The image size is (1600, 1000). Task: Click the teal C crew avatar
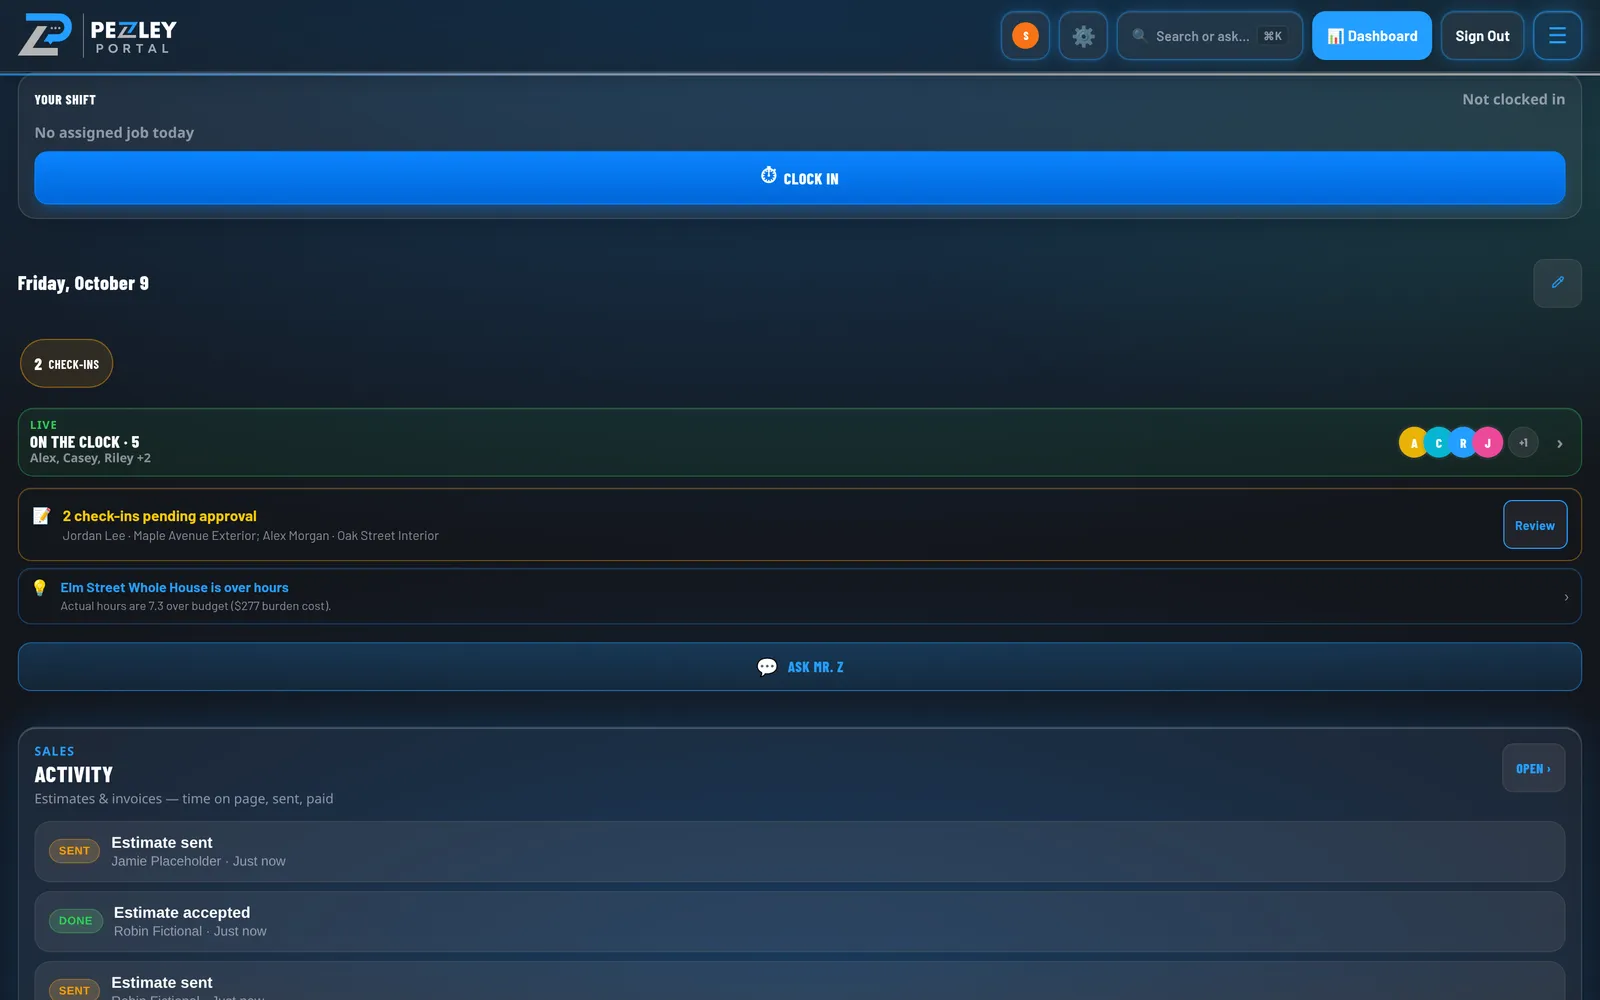[1438, 443]
